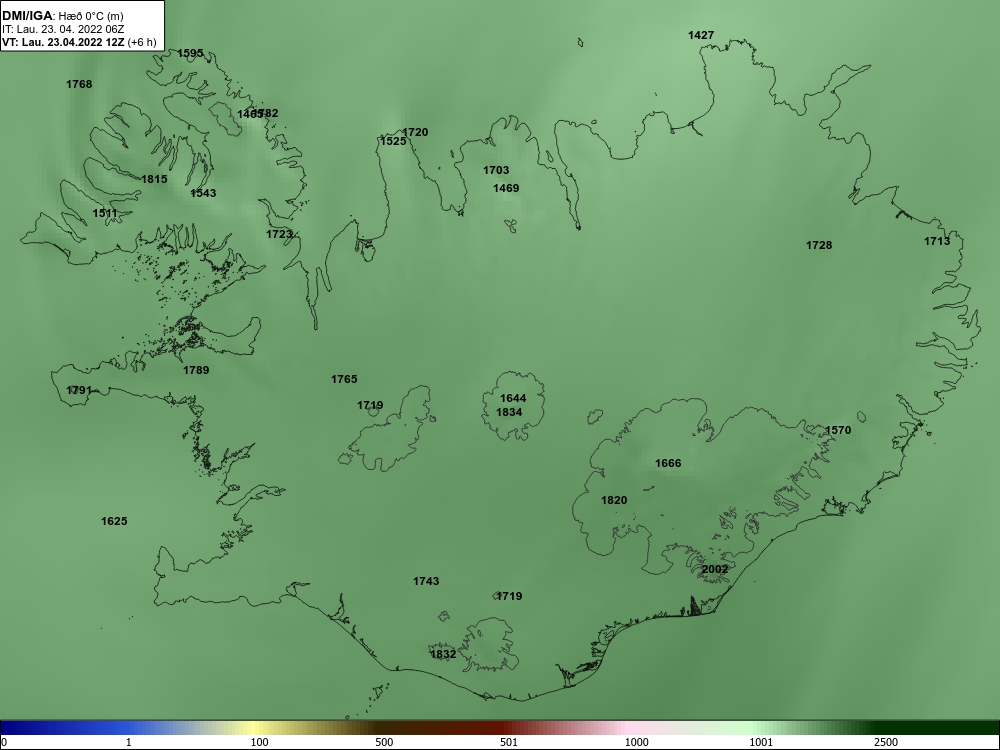Click the 1511 map value
The width and height of the screenshot is (1000, 750).
[x=105, y=213]
